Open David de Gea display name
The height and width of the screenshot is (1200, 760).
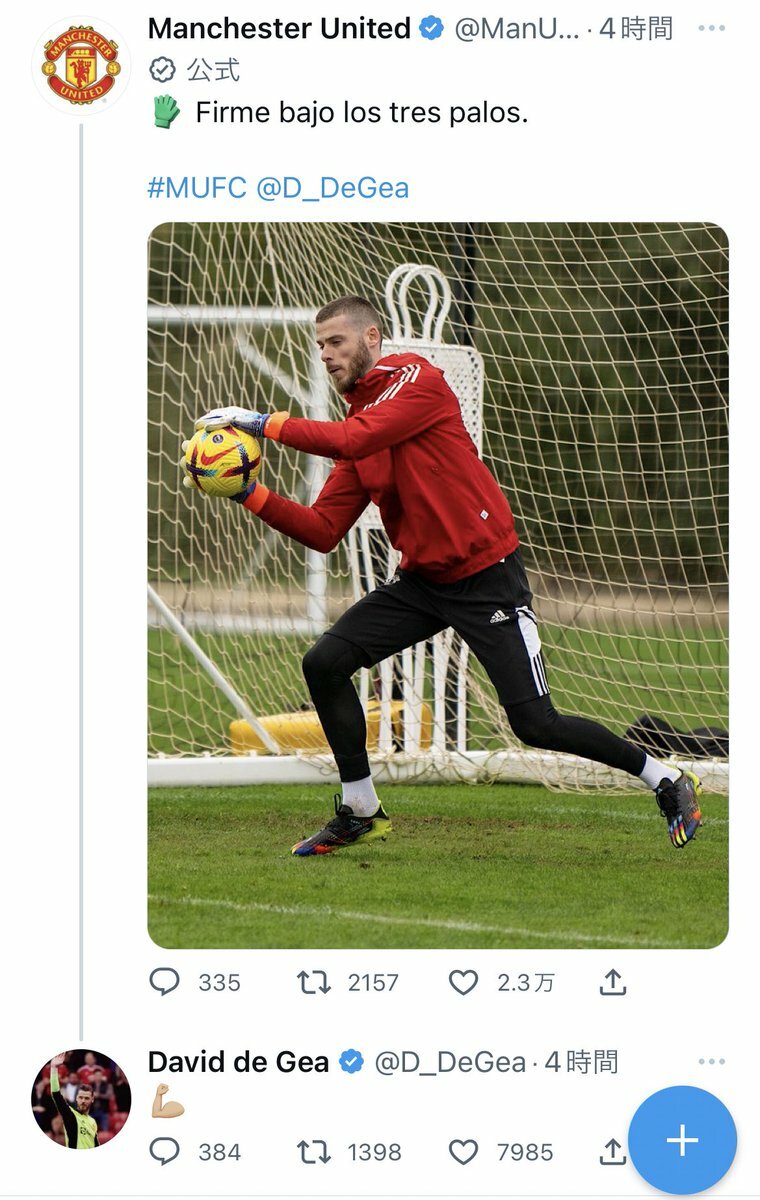pyautogui.click(x=238, y=1062)
